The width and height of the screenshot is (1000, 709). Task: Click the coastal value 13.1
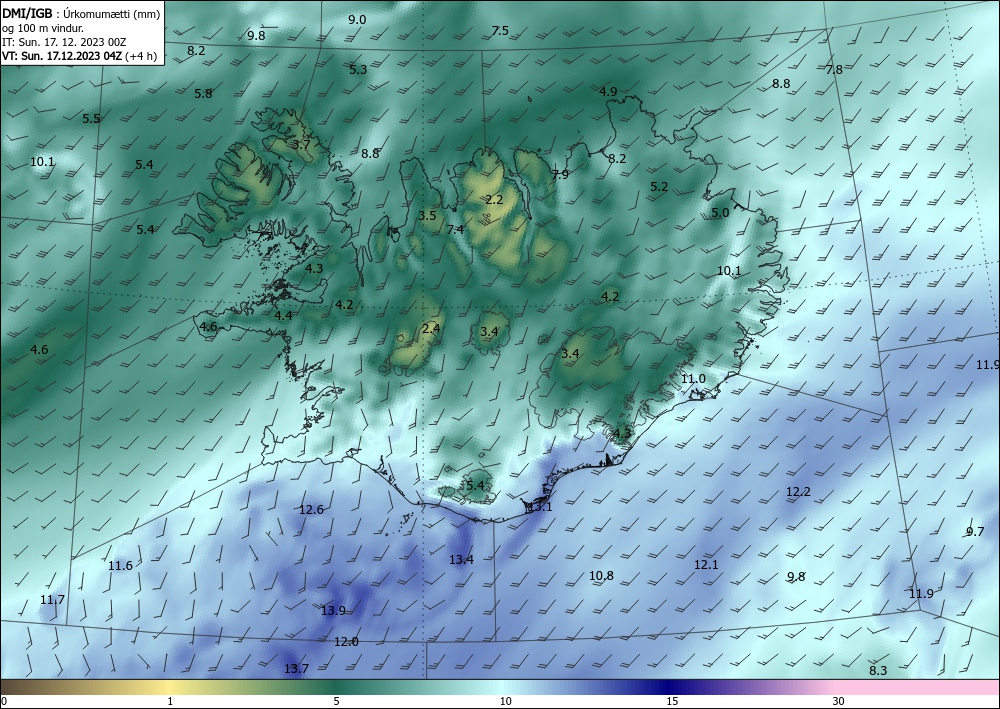[540, 508]
